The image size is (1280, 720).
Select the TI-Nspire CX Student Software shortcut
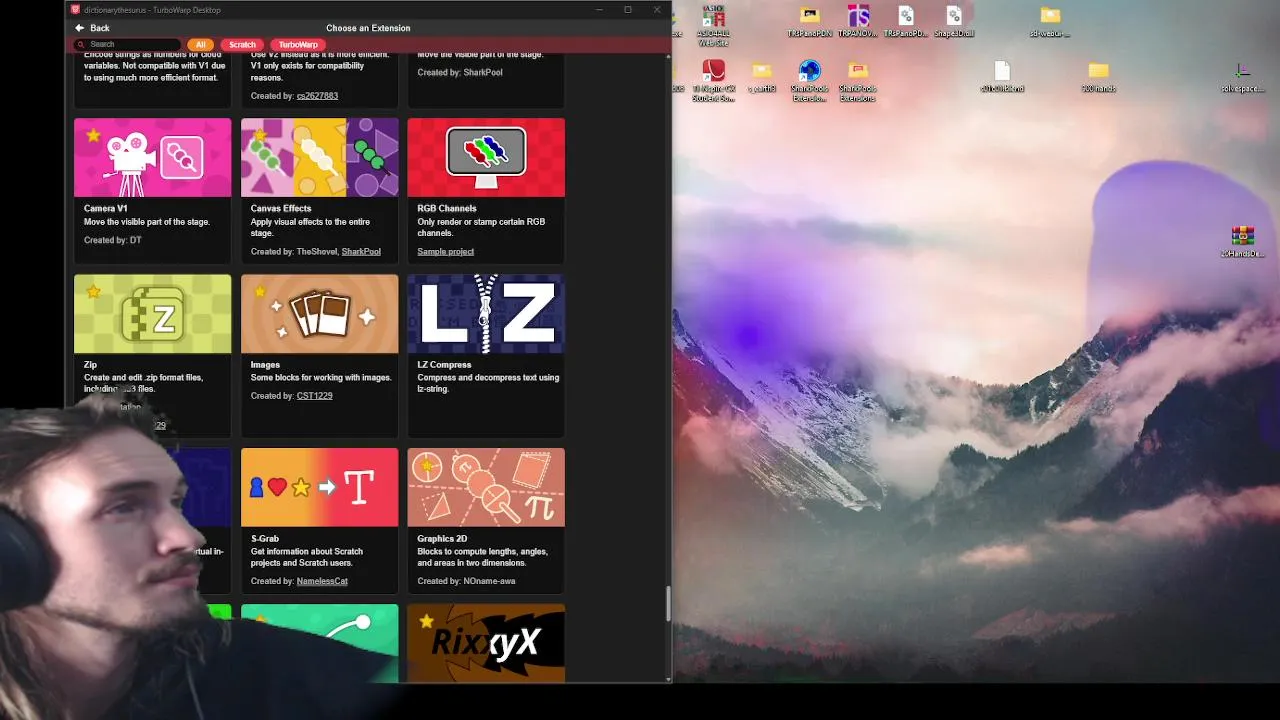pyautogui.click(x=713, y=81)
